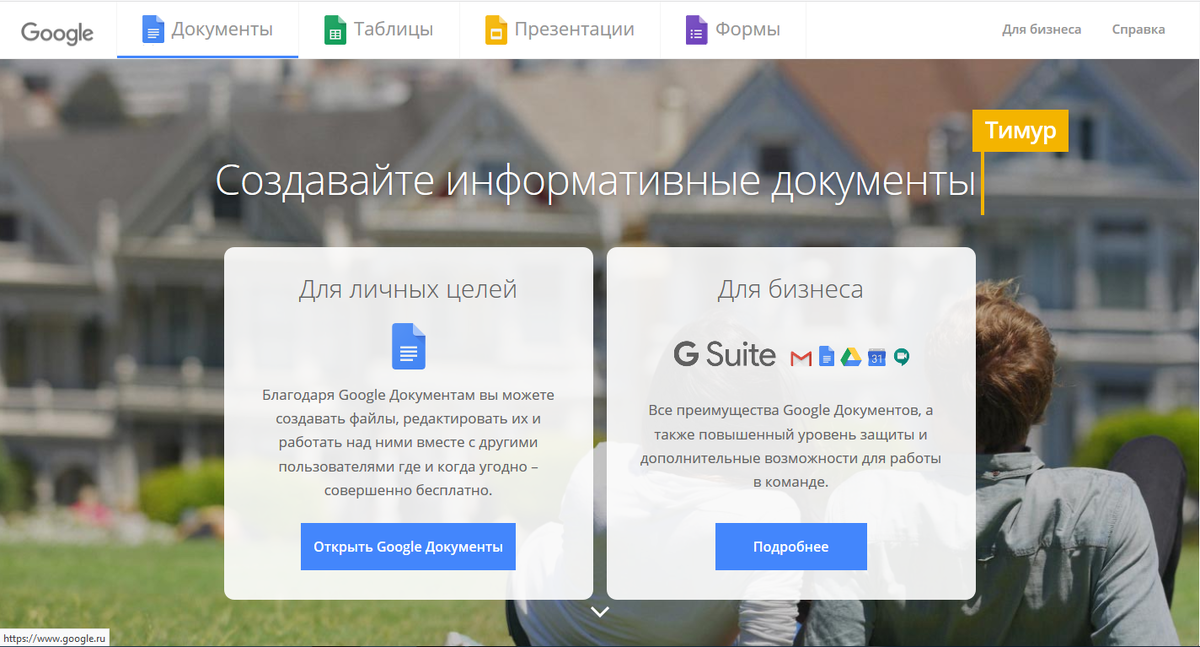Click the Calendar icon beside G Suite

(x=877, y=357)
